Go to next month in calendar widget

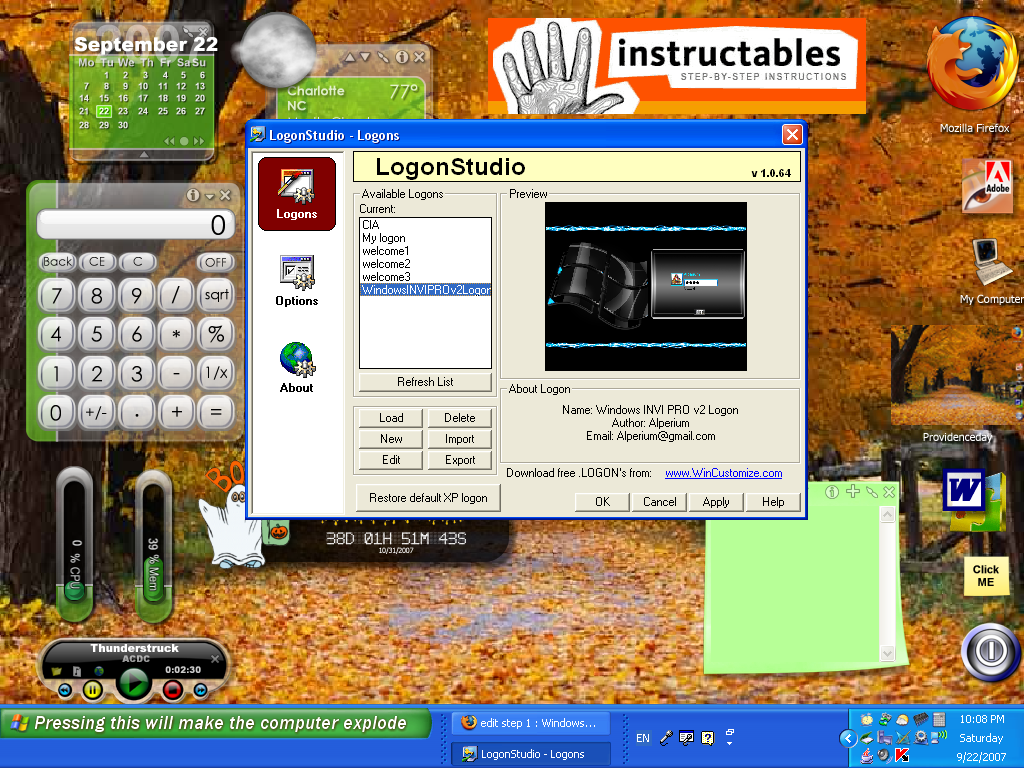coord(199,141)
